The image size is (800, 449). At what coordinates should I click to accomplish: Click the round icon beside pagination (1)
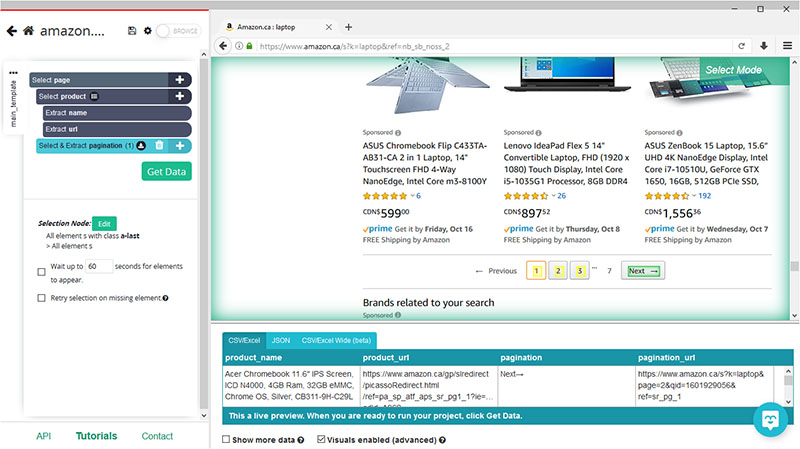[x=141, y=145]
